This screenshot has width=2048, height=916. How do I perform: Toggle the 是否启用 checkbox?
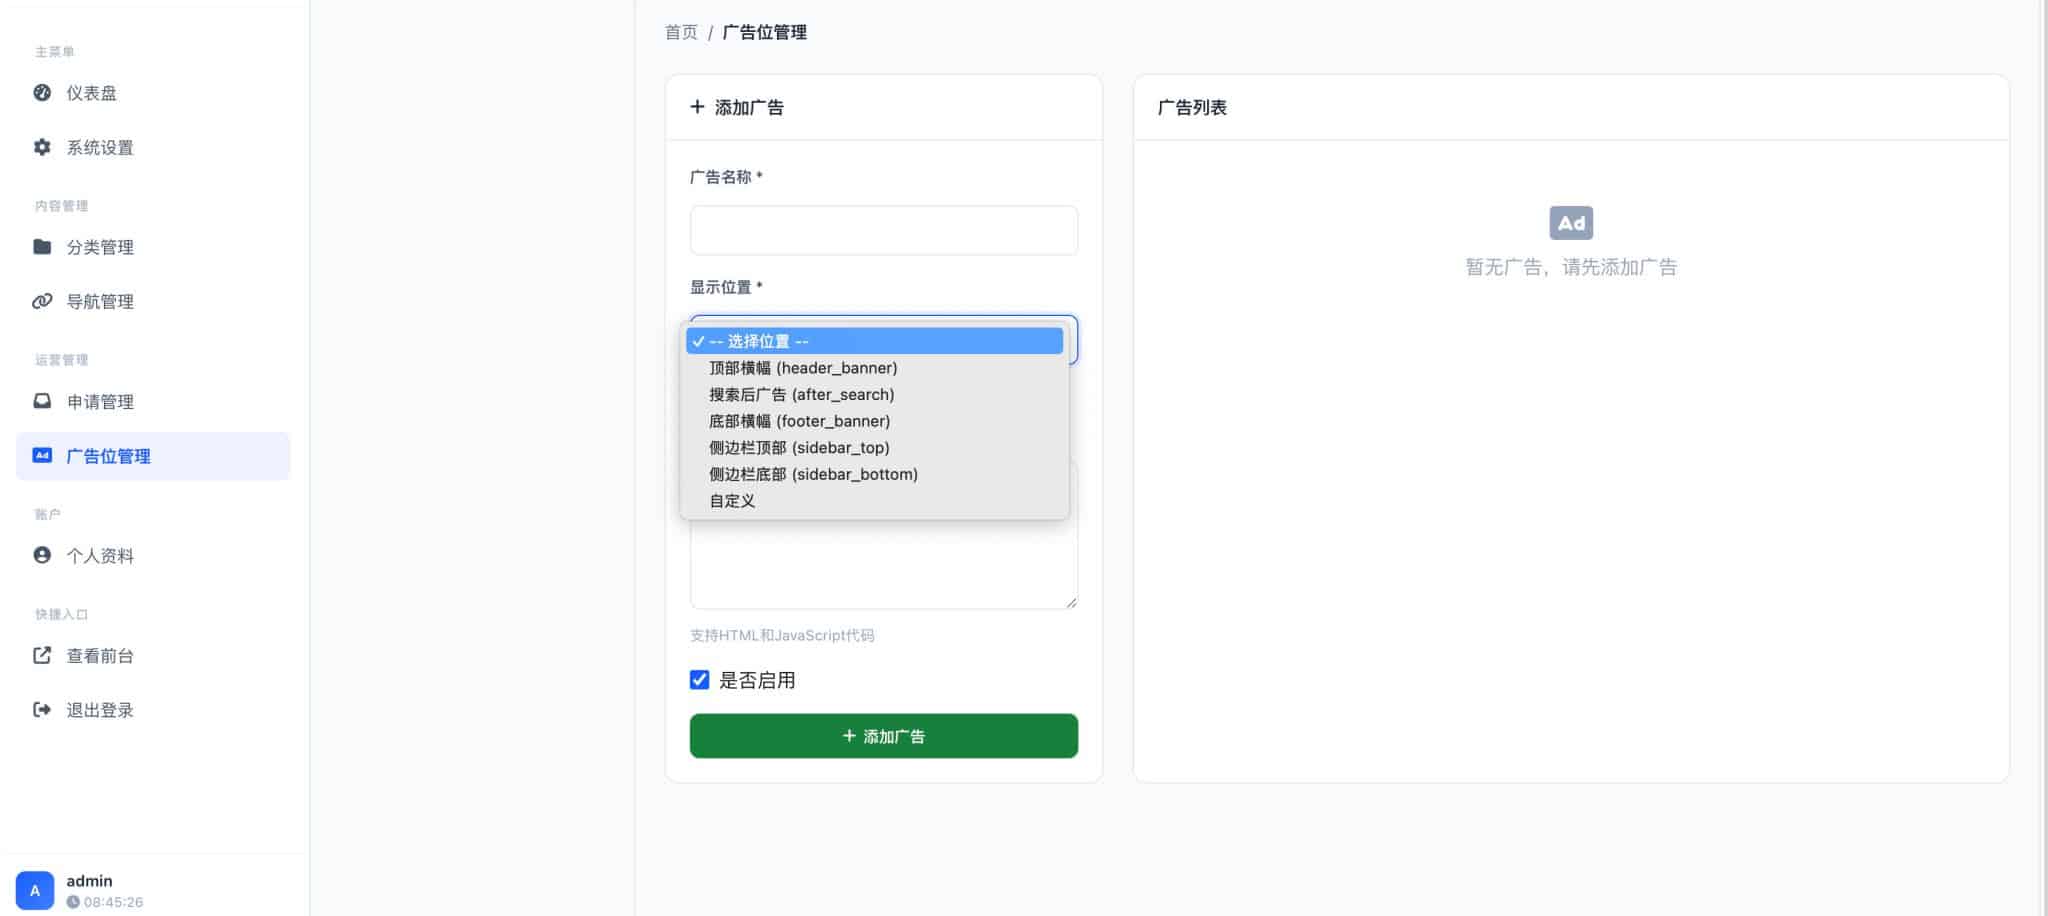point(700,680)
